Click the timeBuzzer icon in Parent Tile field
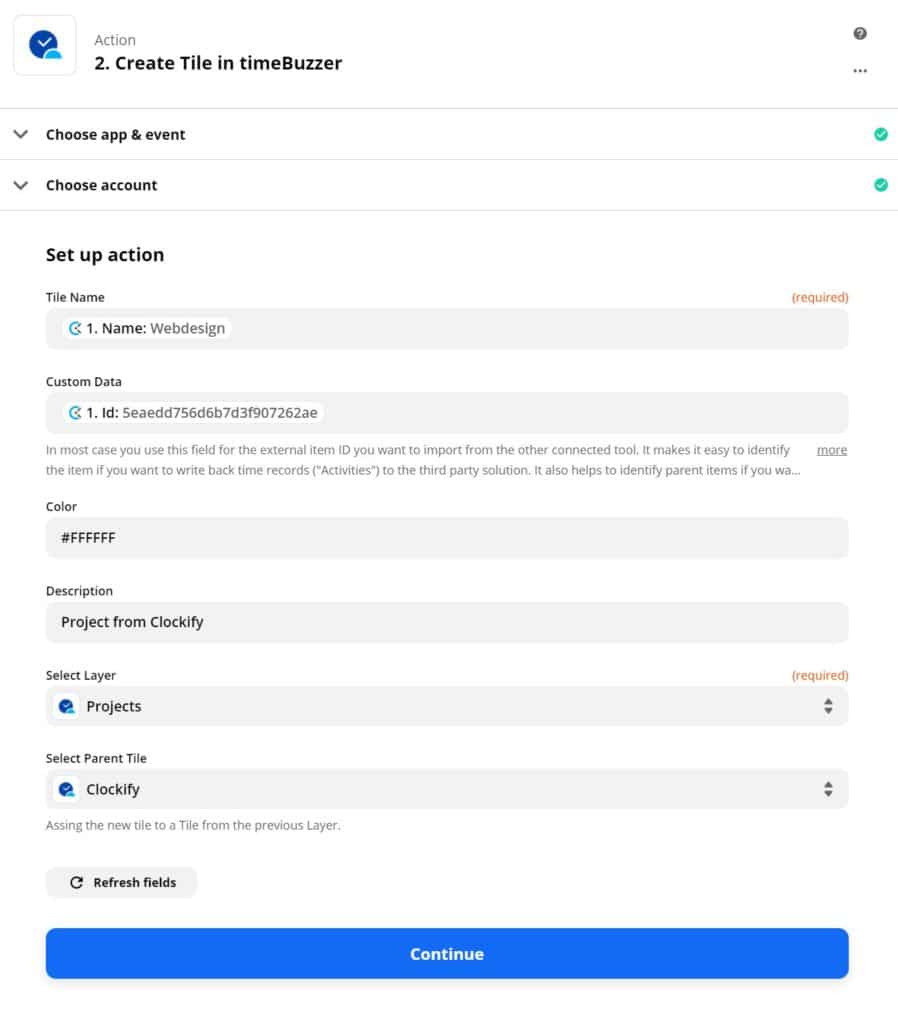 (x=67, y=789)
